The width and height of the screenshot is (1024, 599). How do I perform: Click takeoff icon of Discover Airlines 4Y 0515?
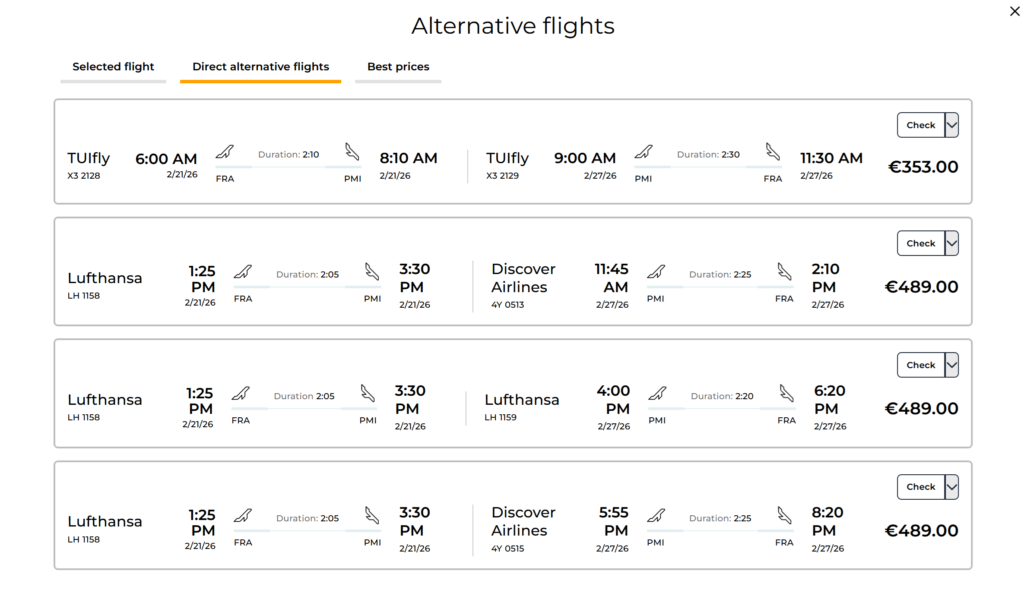[x=656, y=516]
